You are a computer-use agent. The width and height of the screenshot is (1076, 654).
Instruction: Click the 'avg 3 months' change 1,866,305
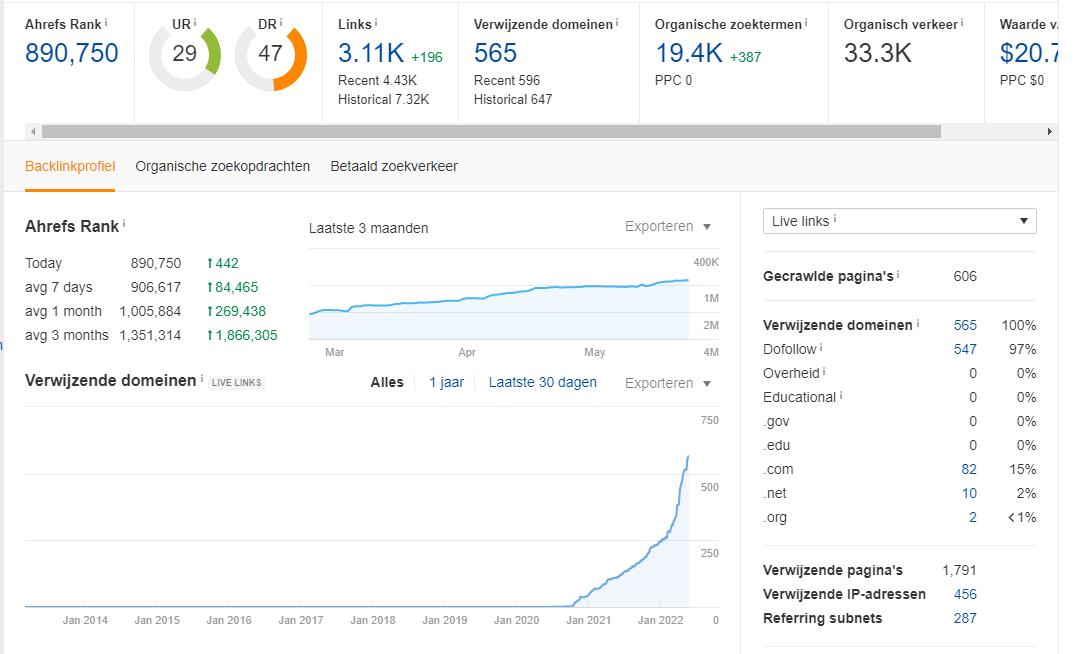pyautogui.click(x=243, y=336)
